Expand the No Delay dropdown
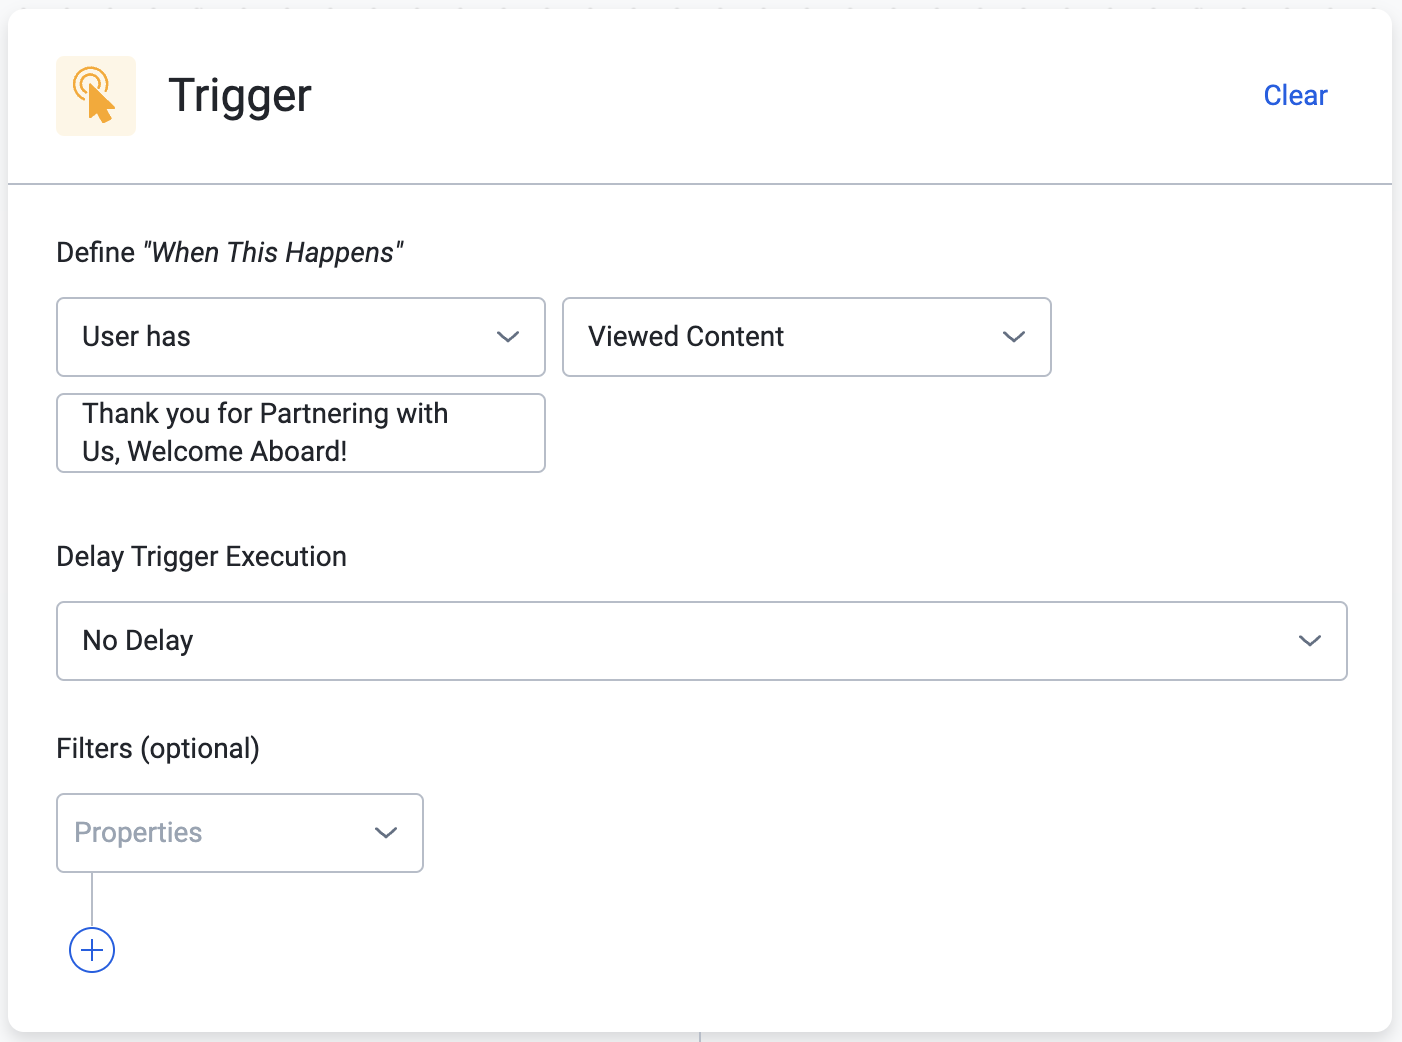The image size is (1402, 1042). coord(702,641)
